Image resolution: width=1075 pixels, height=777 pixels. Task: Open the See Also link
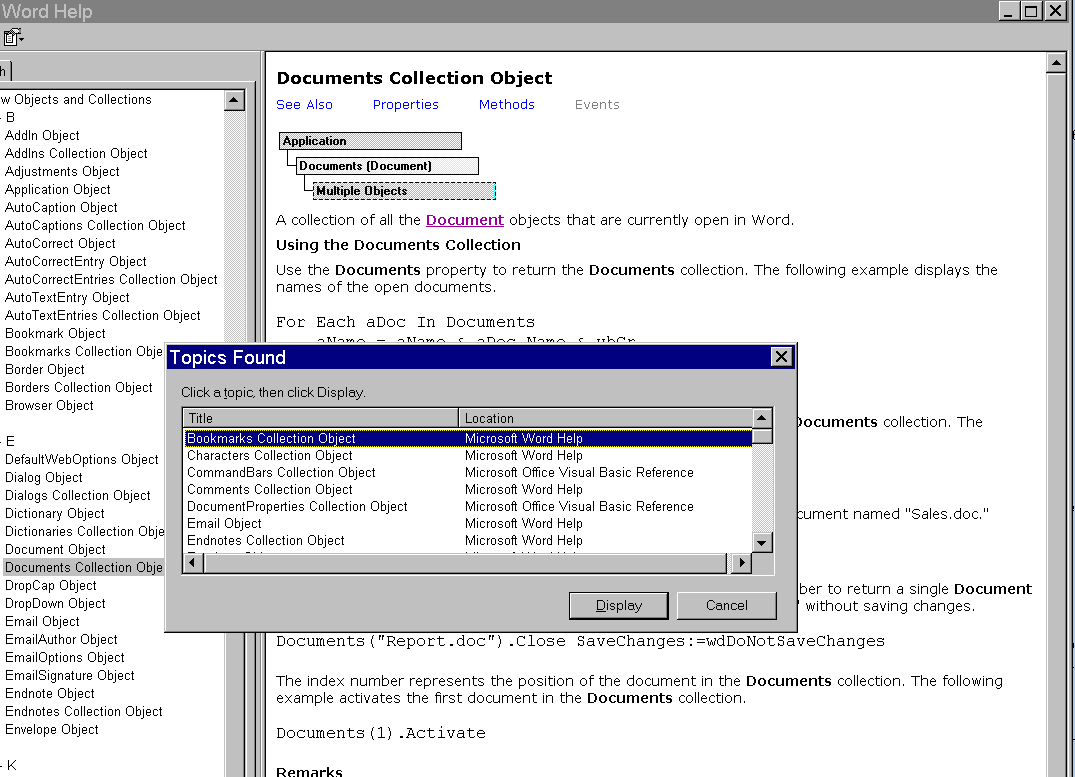(x=304, y=105)
